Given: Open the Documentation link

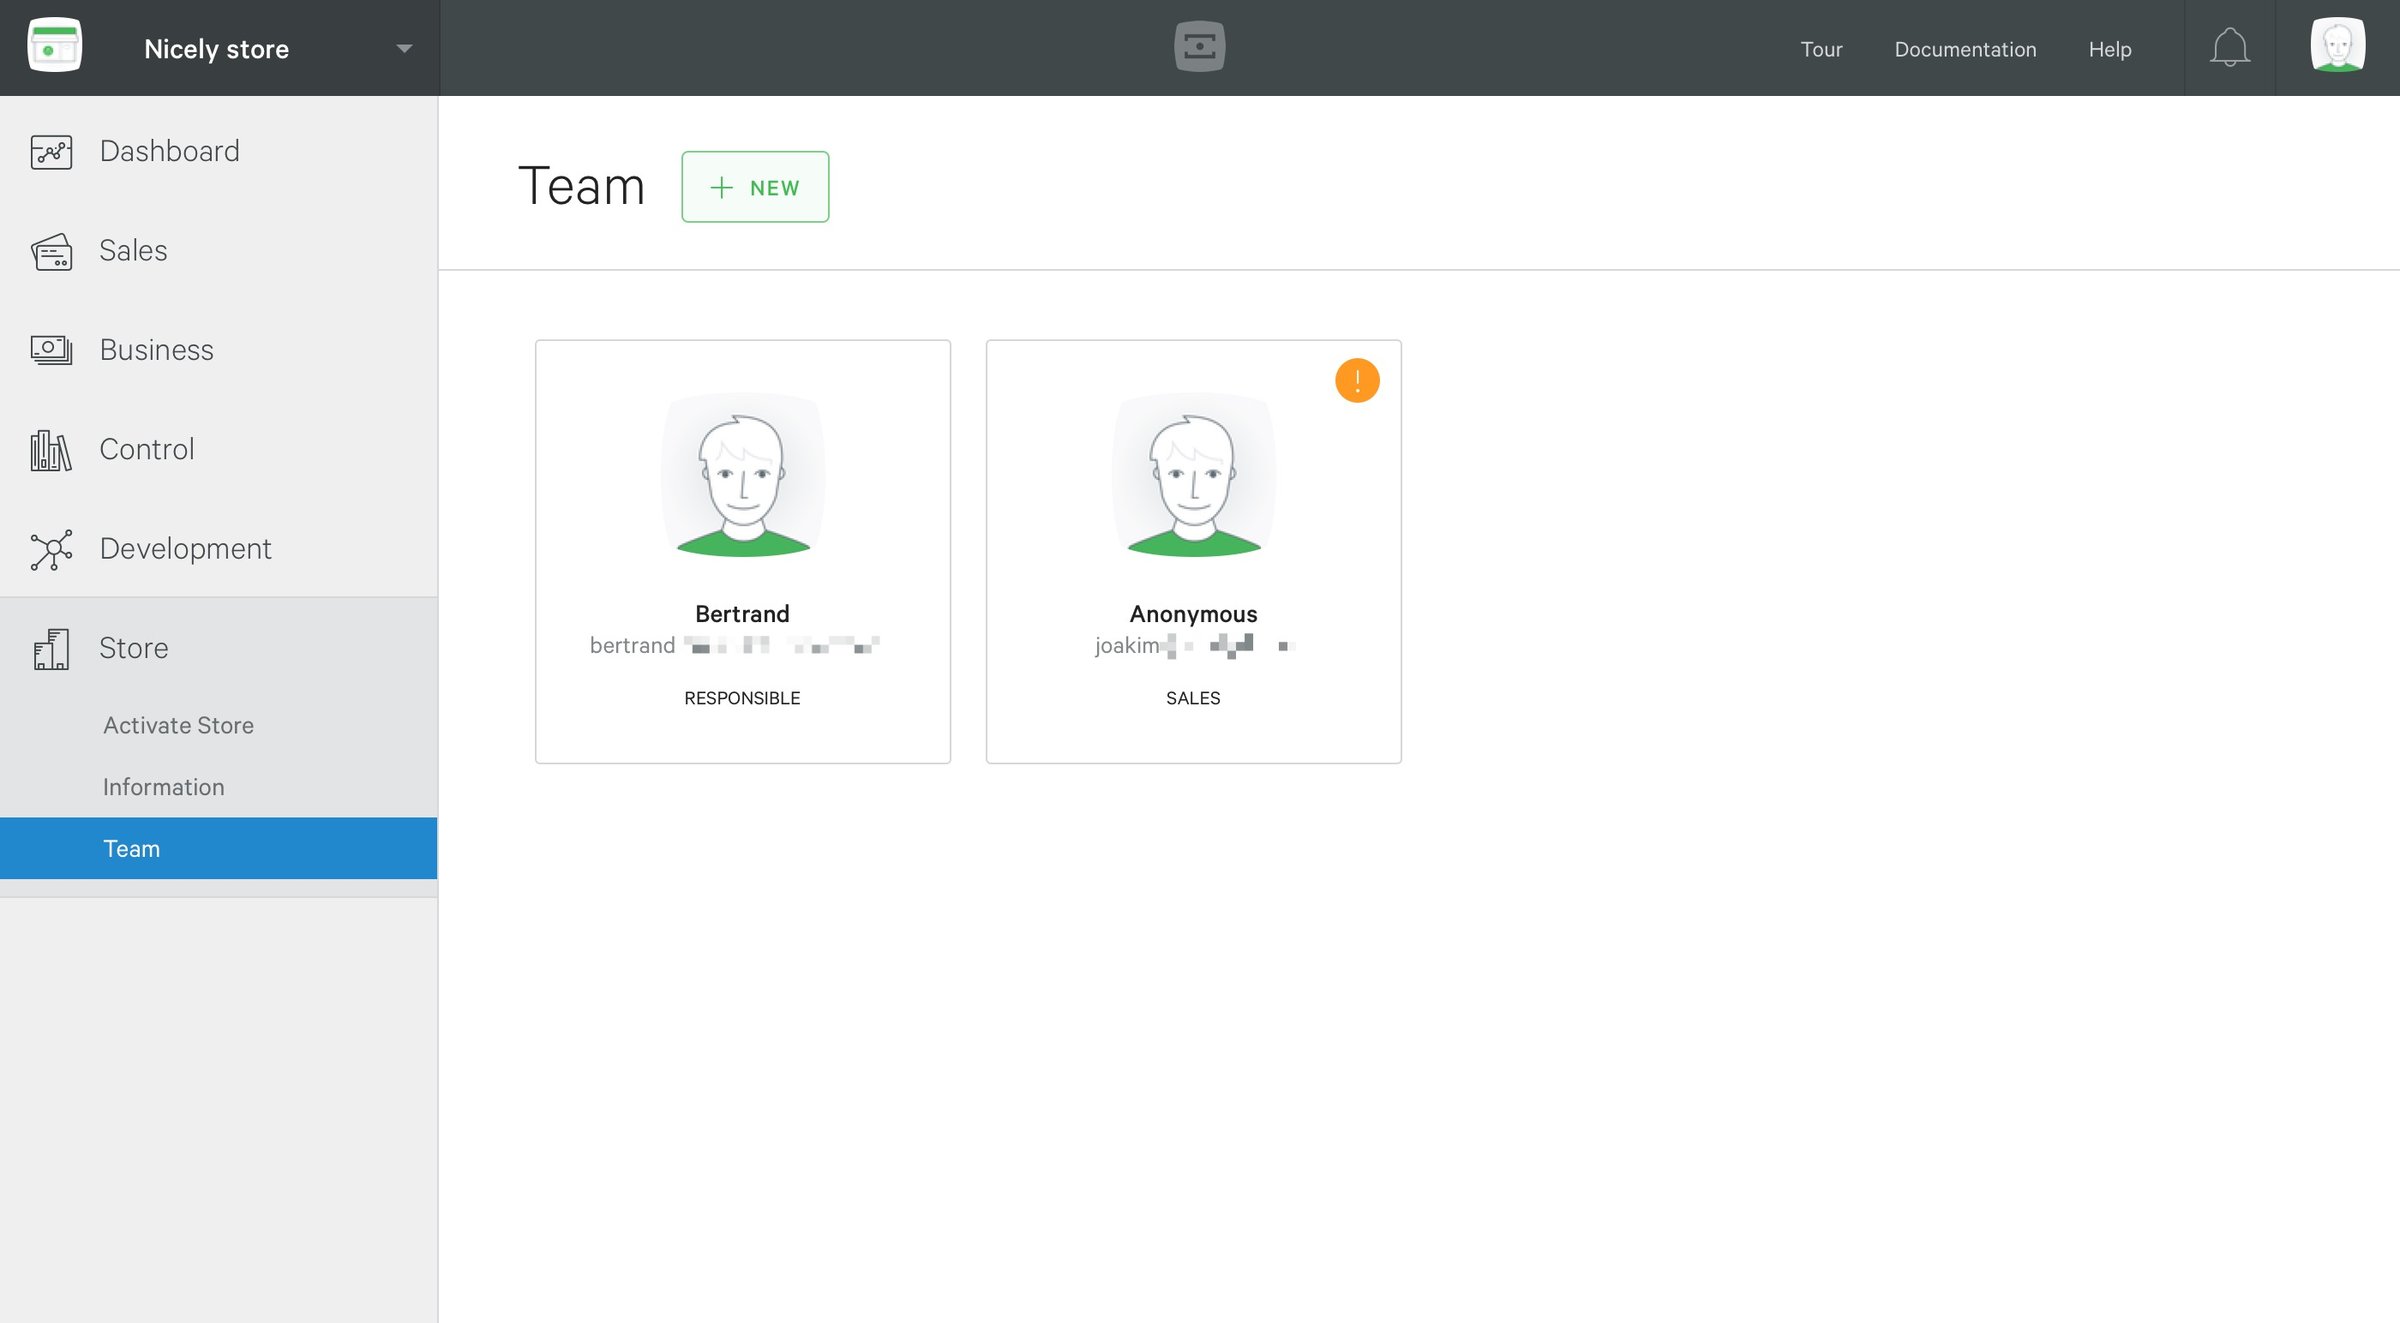Looking at the screenshot, I should (1965, 49).
